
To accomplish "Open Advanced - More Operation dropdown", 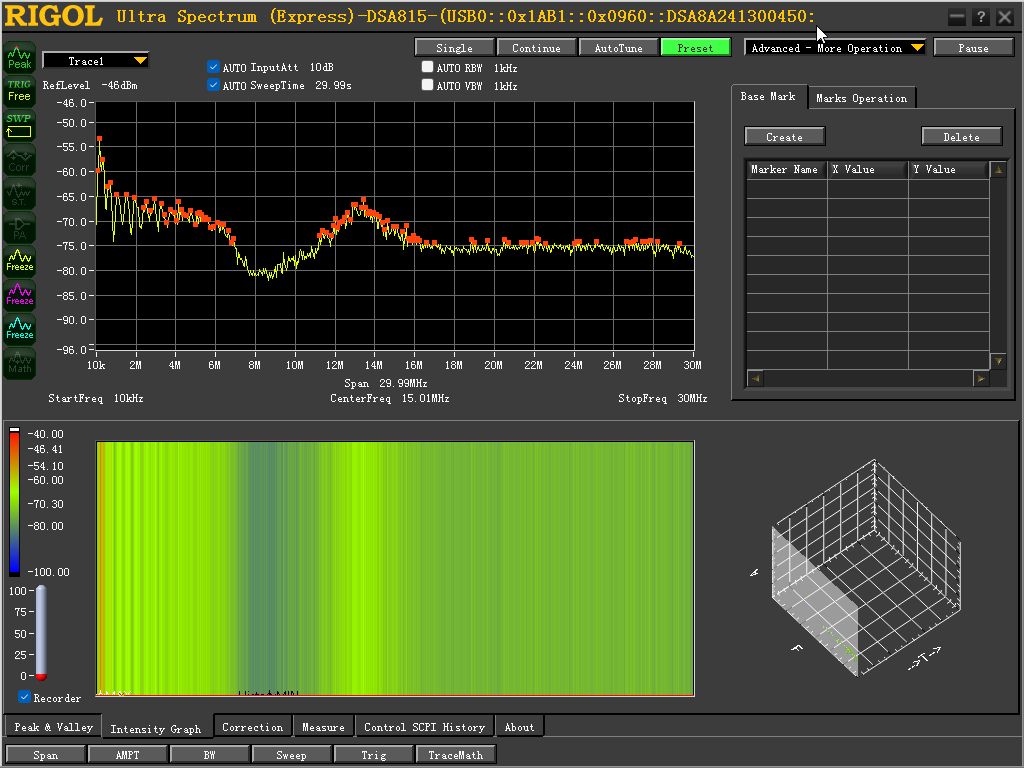I will [x=836, y=48].
